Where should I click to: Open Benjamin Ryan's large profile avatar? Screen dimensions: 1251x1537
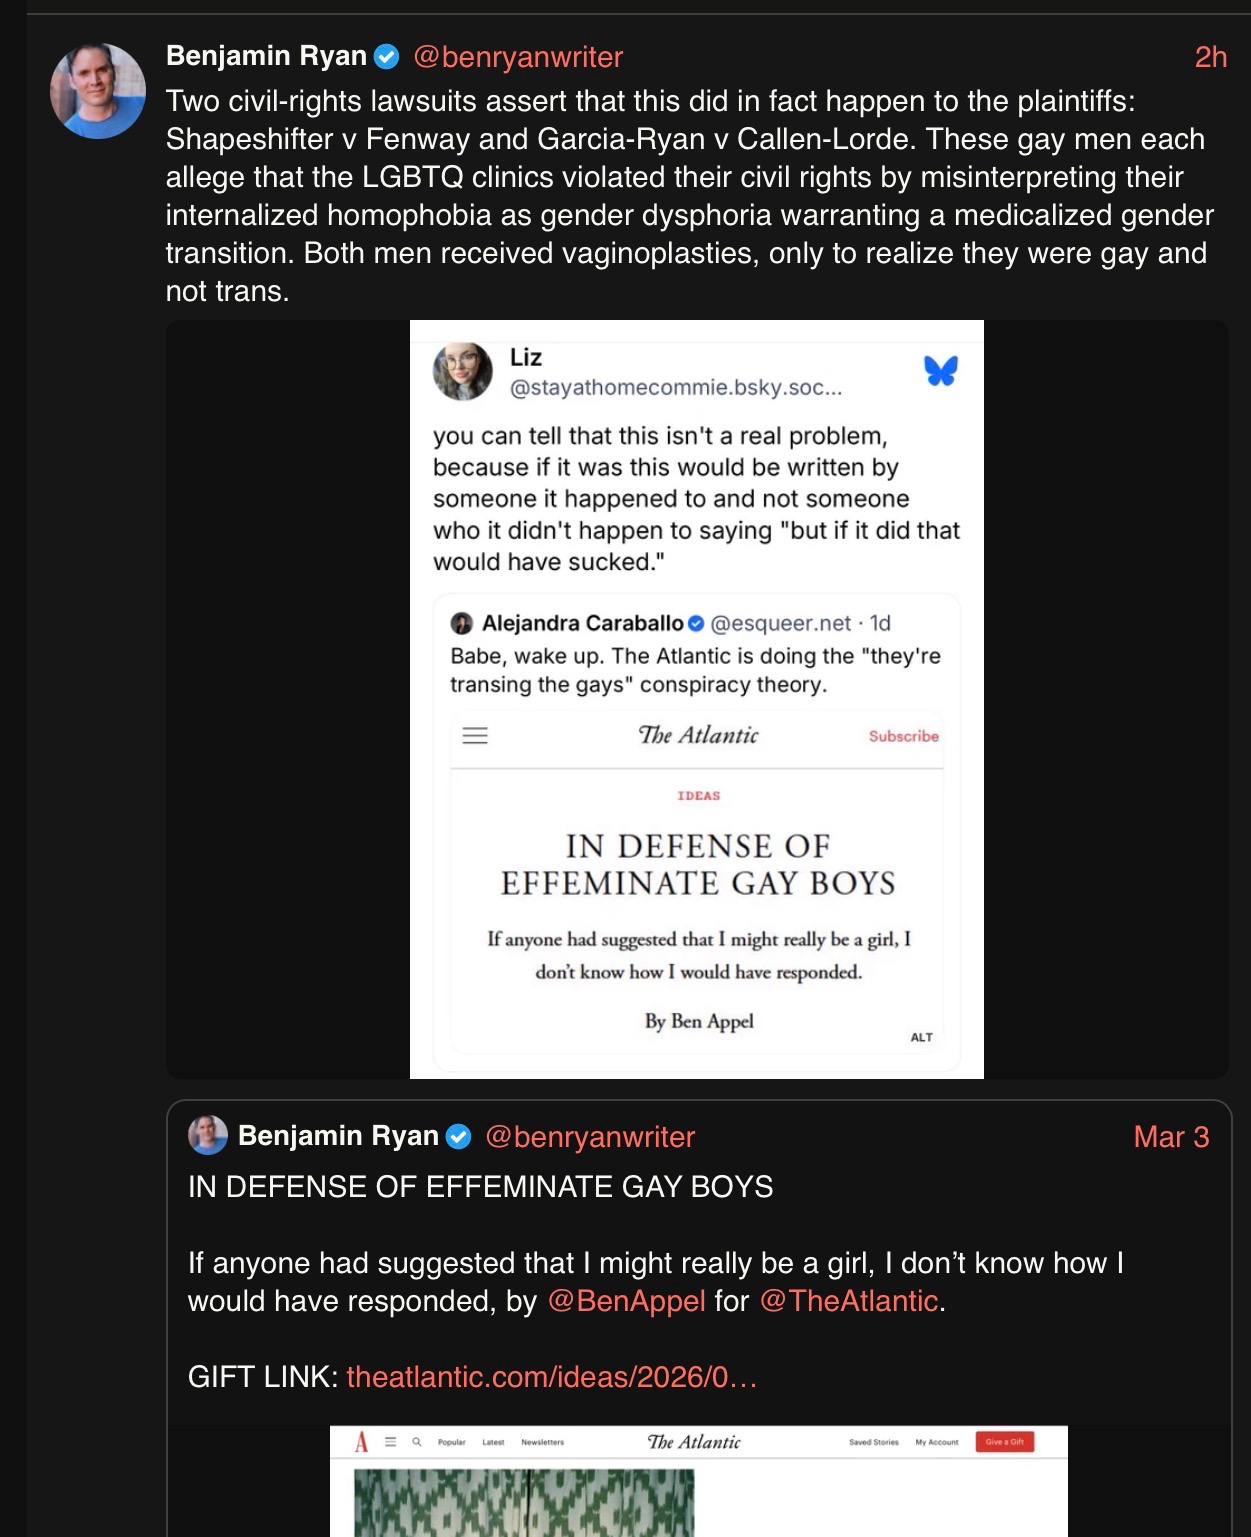(98, 91)
